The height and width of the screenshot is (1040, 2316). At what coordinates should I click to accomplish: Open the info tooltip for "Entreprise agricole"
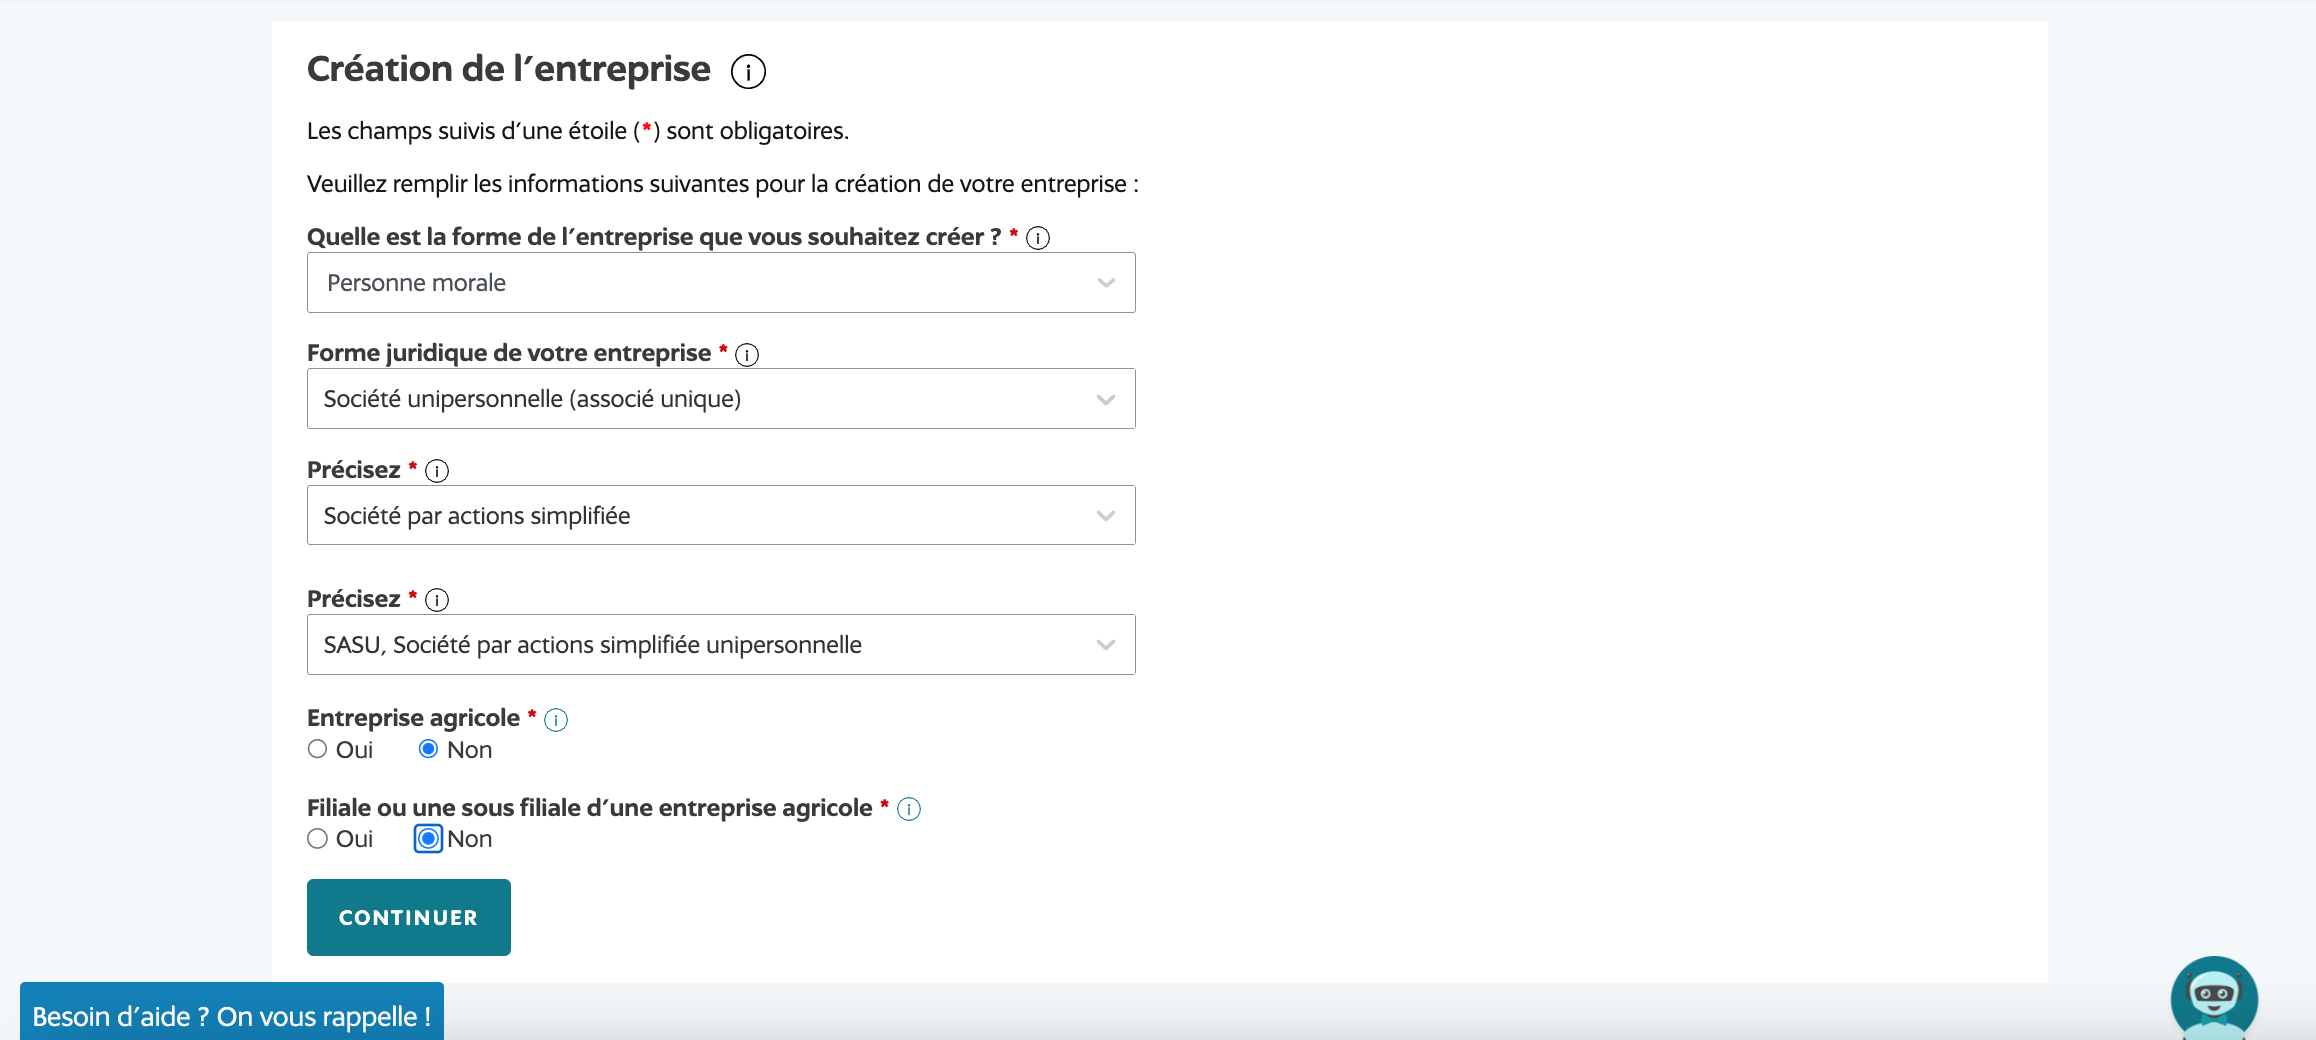pyautogui.click(x=556, y=719)
